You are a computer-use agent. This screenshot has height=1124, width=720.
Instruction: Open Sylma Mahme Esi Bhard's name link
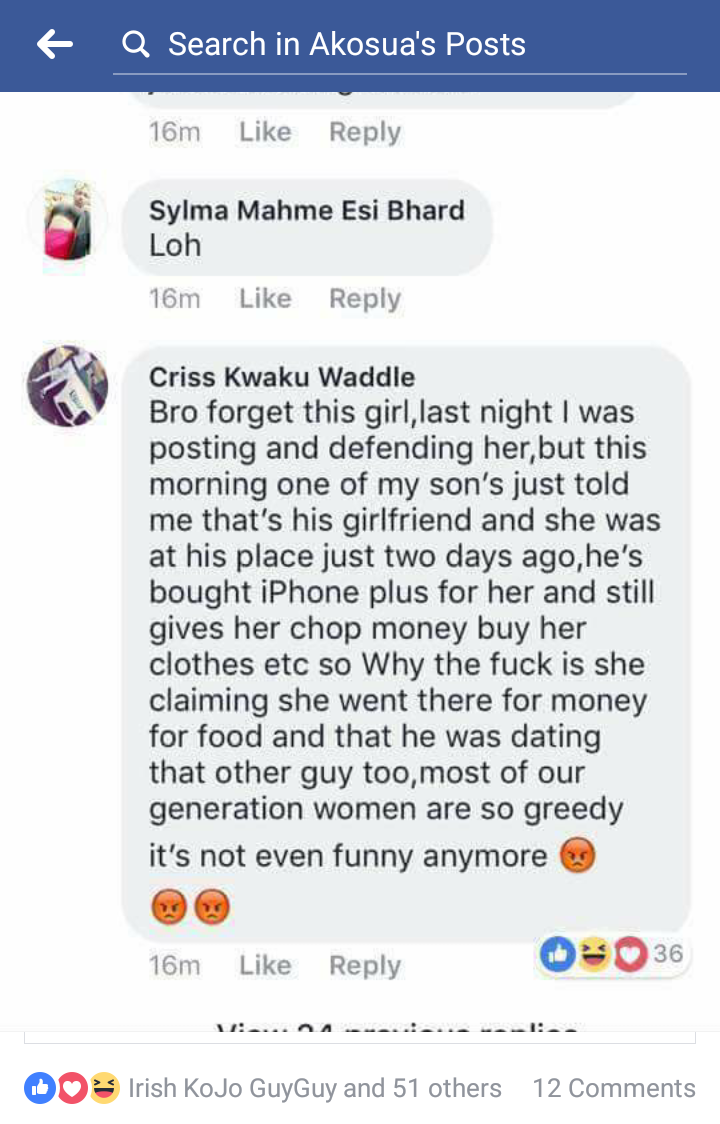(307, 210)
